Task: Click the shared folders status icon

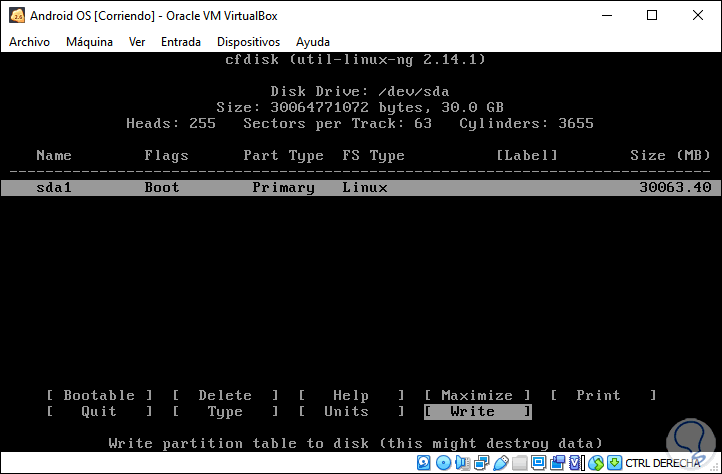Action: point(519,462)
